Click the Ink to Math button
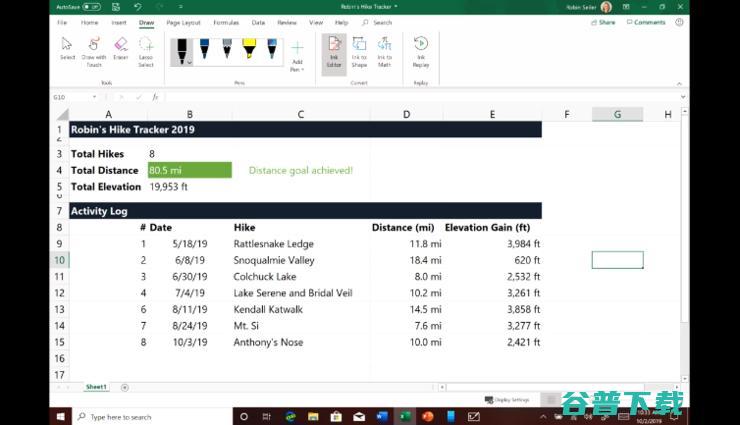740x425 pixels. 385,48
